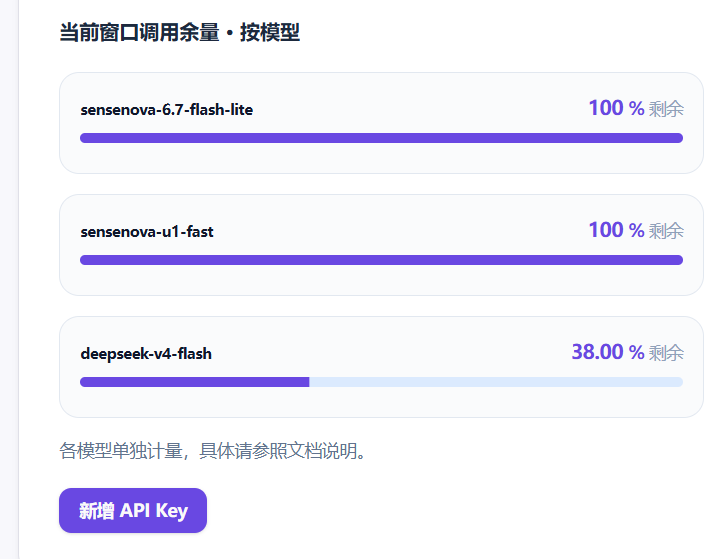Click 100 % 剩余 for sensenova-6.7-flash-lite

636,108
